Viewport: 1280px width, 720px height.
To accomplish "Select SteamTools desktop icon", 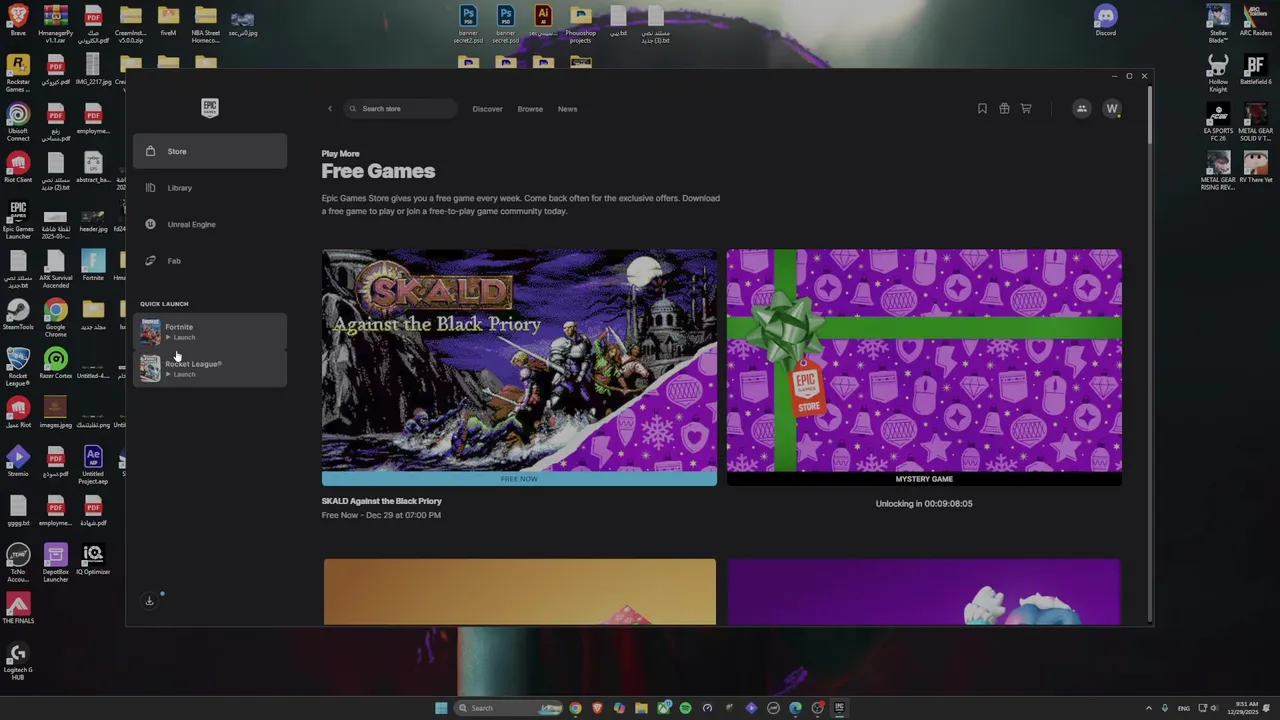I will [x=18, y=315].
